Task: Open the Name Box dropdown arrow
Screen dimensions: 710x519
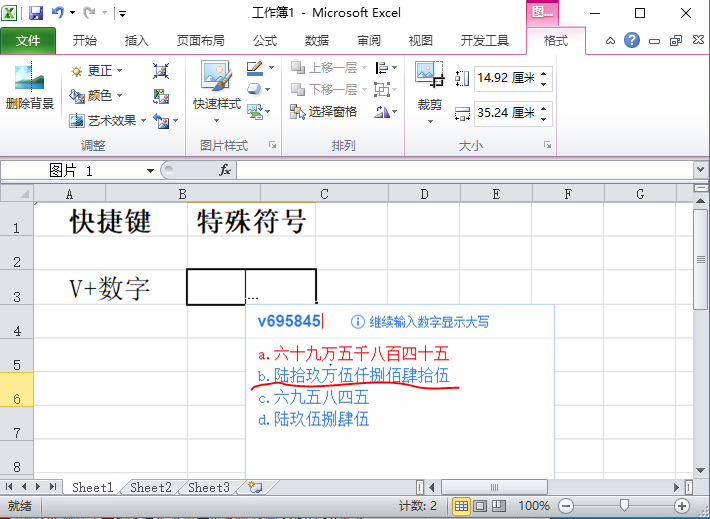Action: click(150, 171)
